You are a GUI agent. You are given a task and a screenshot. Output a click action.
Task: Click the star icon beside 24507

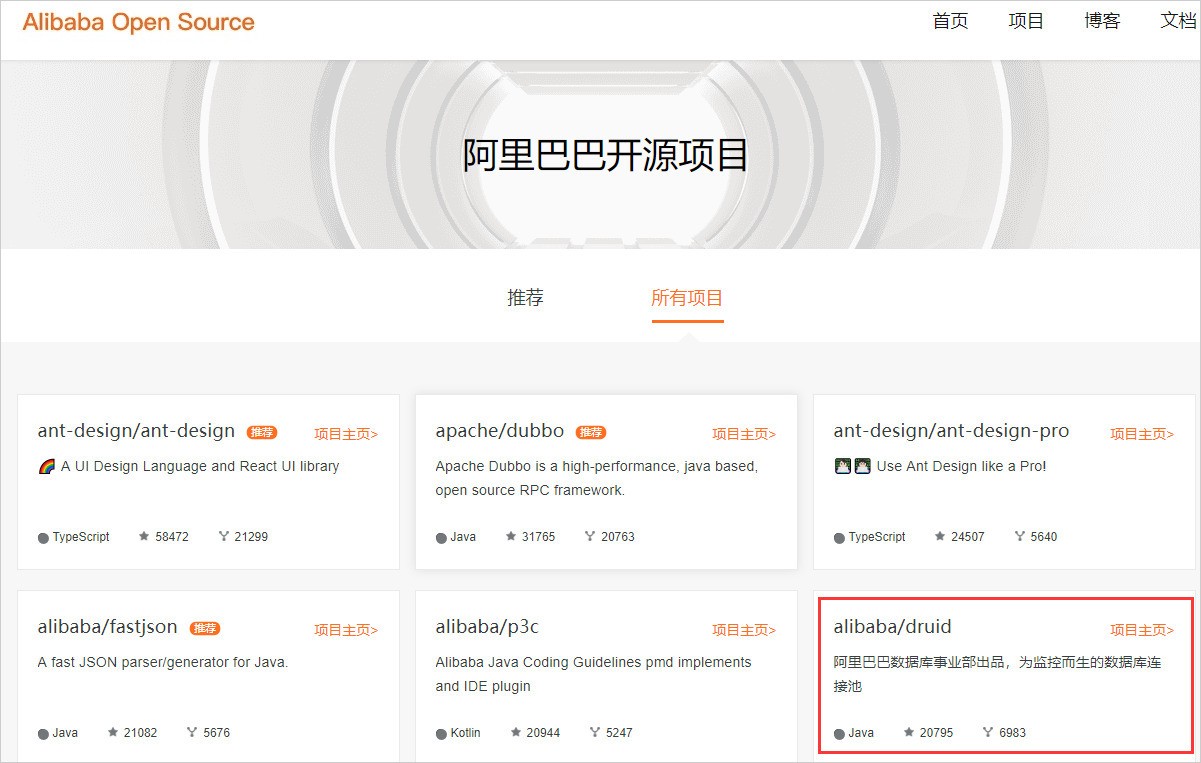[940, 536]
